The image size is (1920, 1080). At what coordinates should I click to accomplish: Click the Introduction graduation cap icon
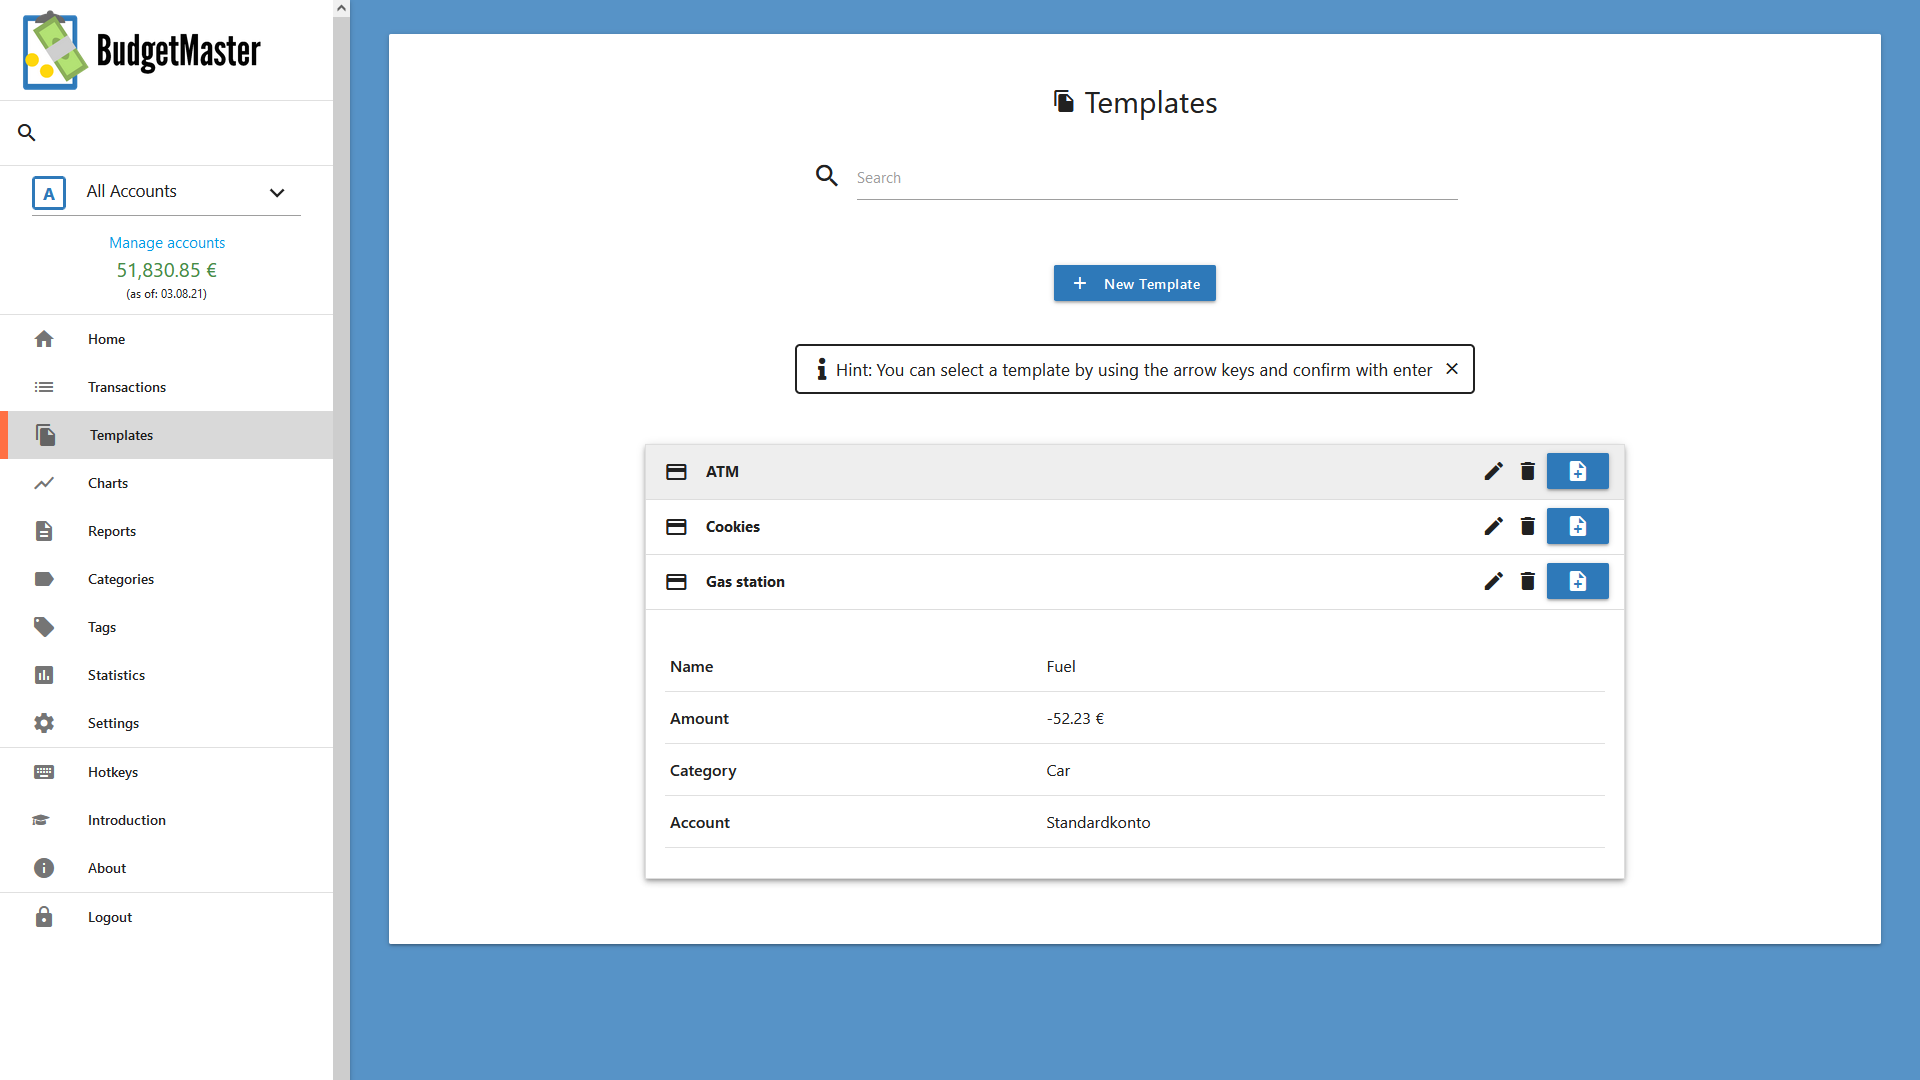[x=41, y=820]
